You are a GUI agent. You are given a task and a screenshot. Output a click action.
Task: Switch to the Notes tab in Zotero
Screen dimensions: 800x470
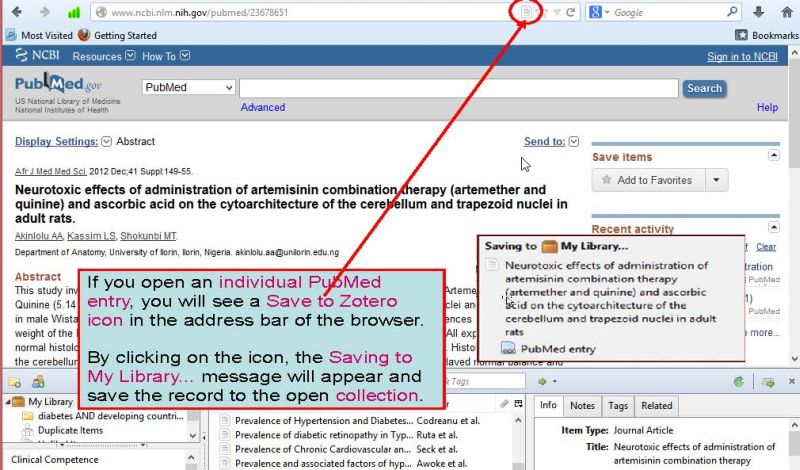pos(581,405)
